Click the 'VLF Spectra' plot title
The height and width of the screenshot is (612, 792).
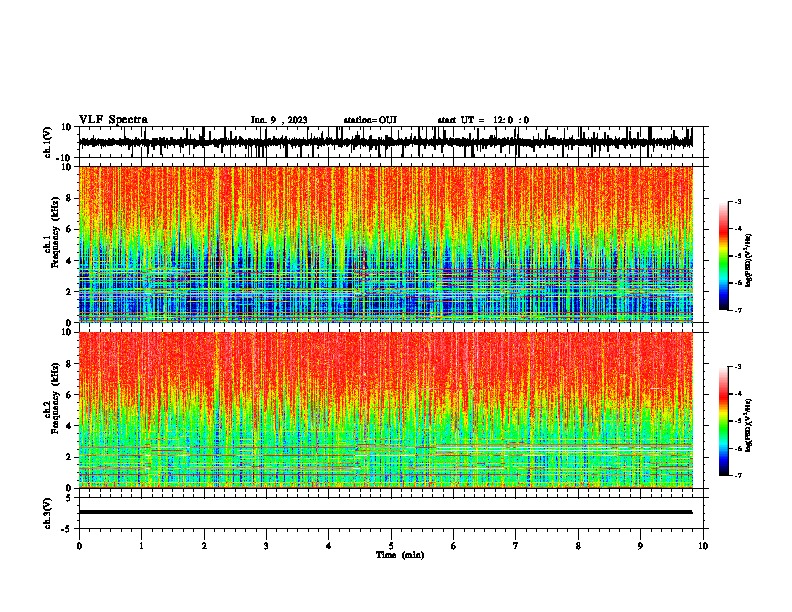113,120
